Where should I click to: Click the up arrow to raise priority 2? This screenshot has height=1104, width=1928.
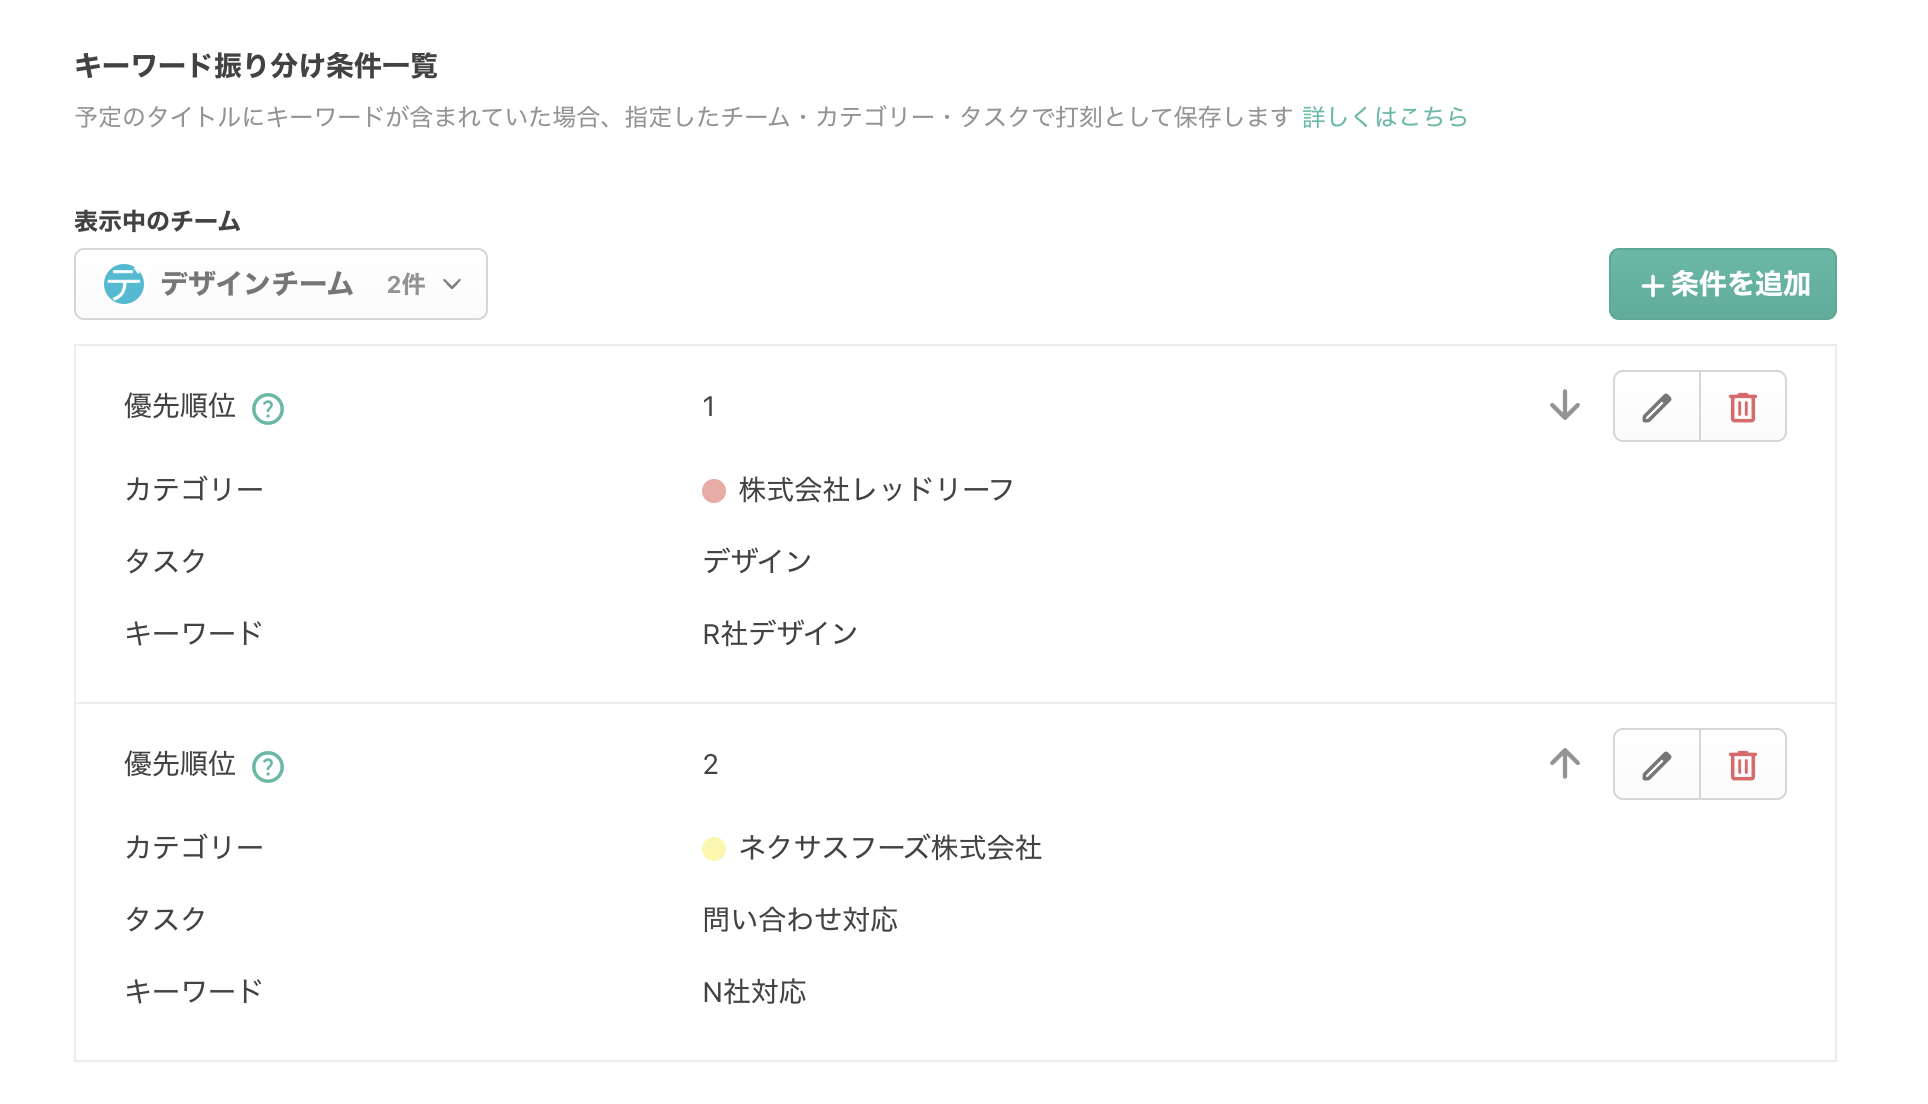1564,762
